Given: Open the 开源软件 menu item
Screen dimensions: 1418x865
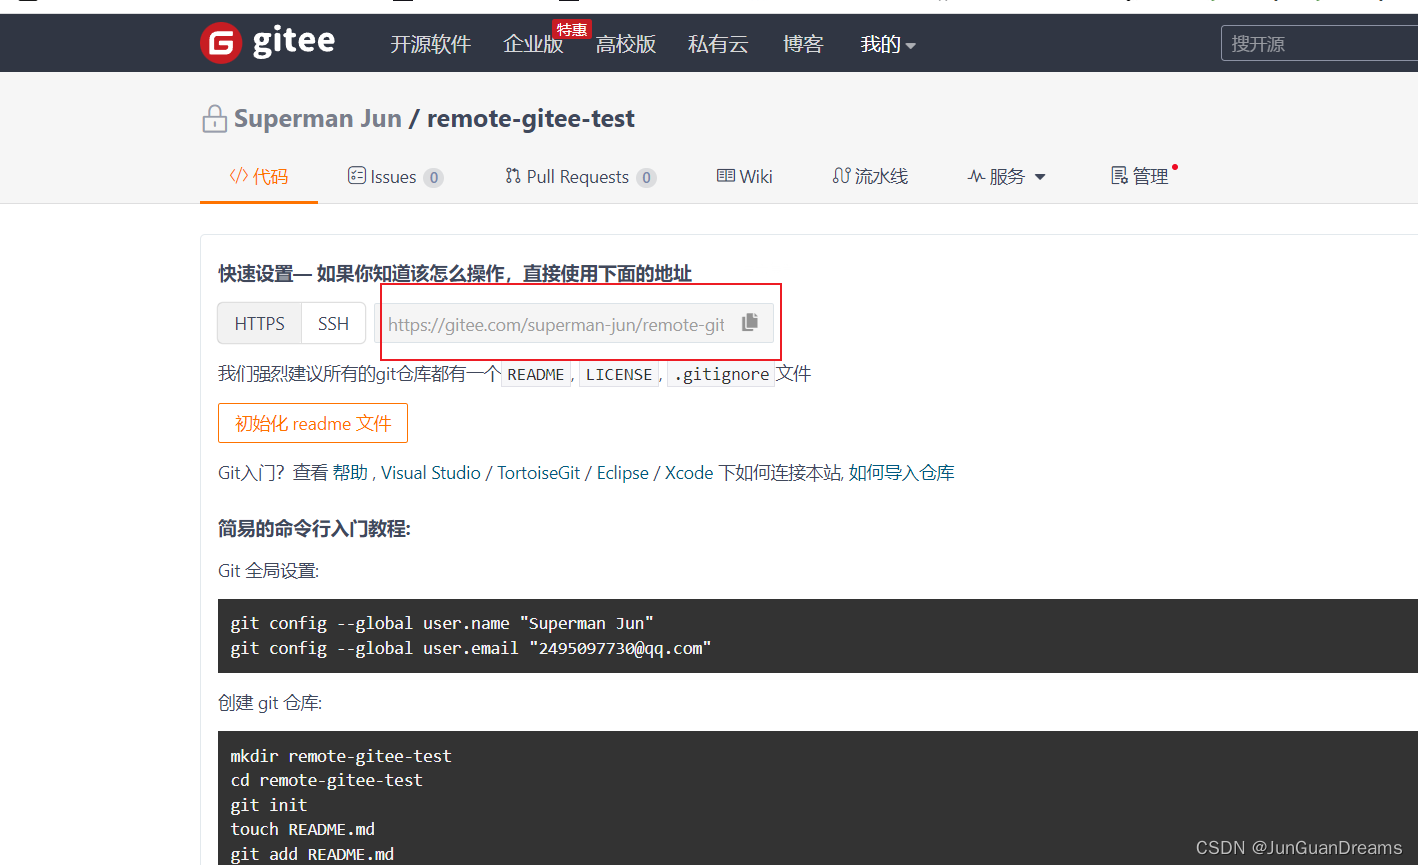Looking at the screenshot, I should click(x=430, y=44).
